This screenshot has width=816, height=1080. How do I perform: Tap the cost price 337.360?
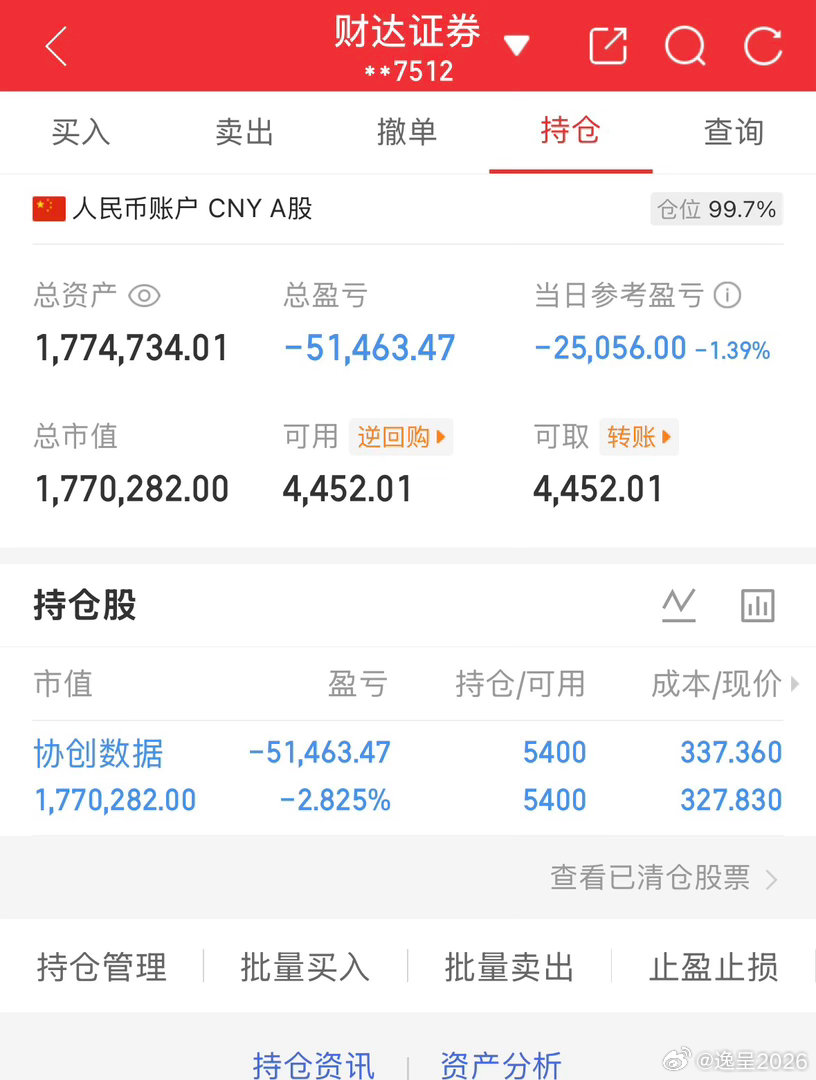click(731, 752)
